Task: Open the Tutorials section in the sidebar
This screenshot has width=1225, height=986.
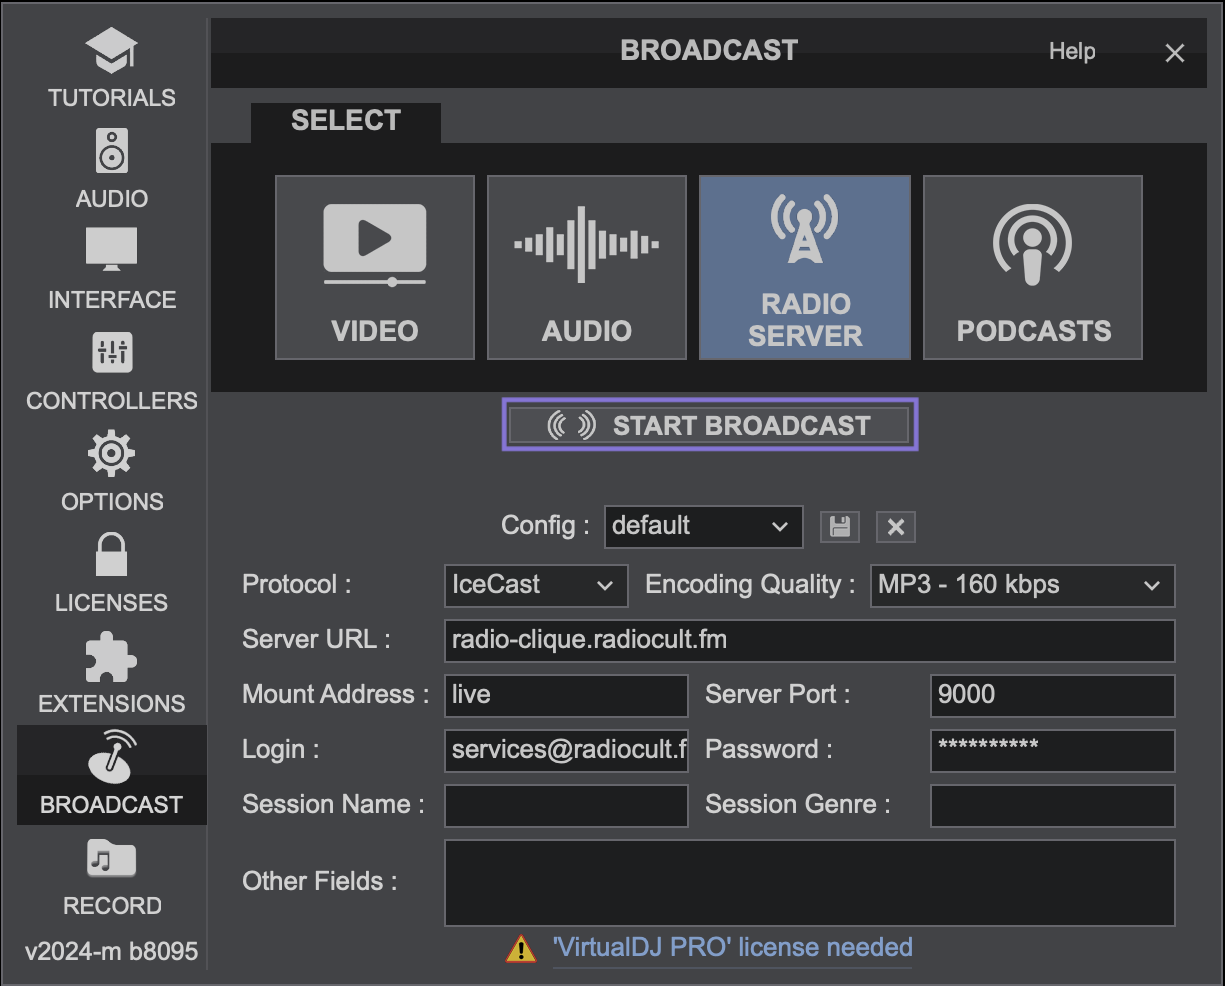Action: pyautogui.click(x=111, y=68)
